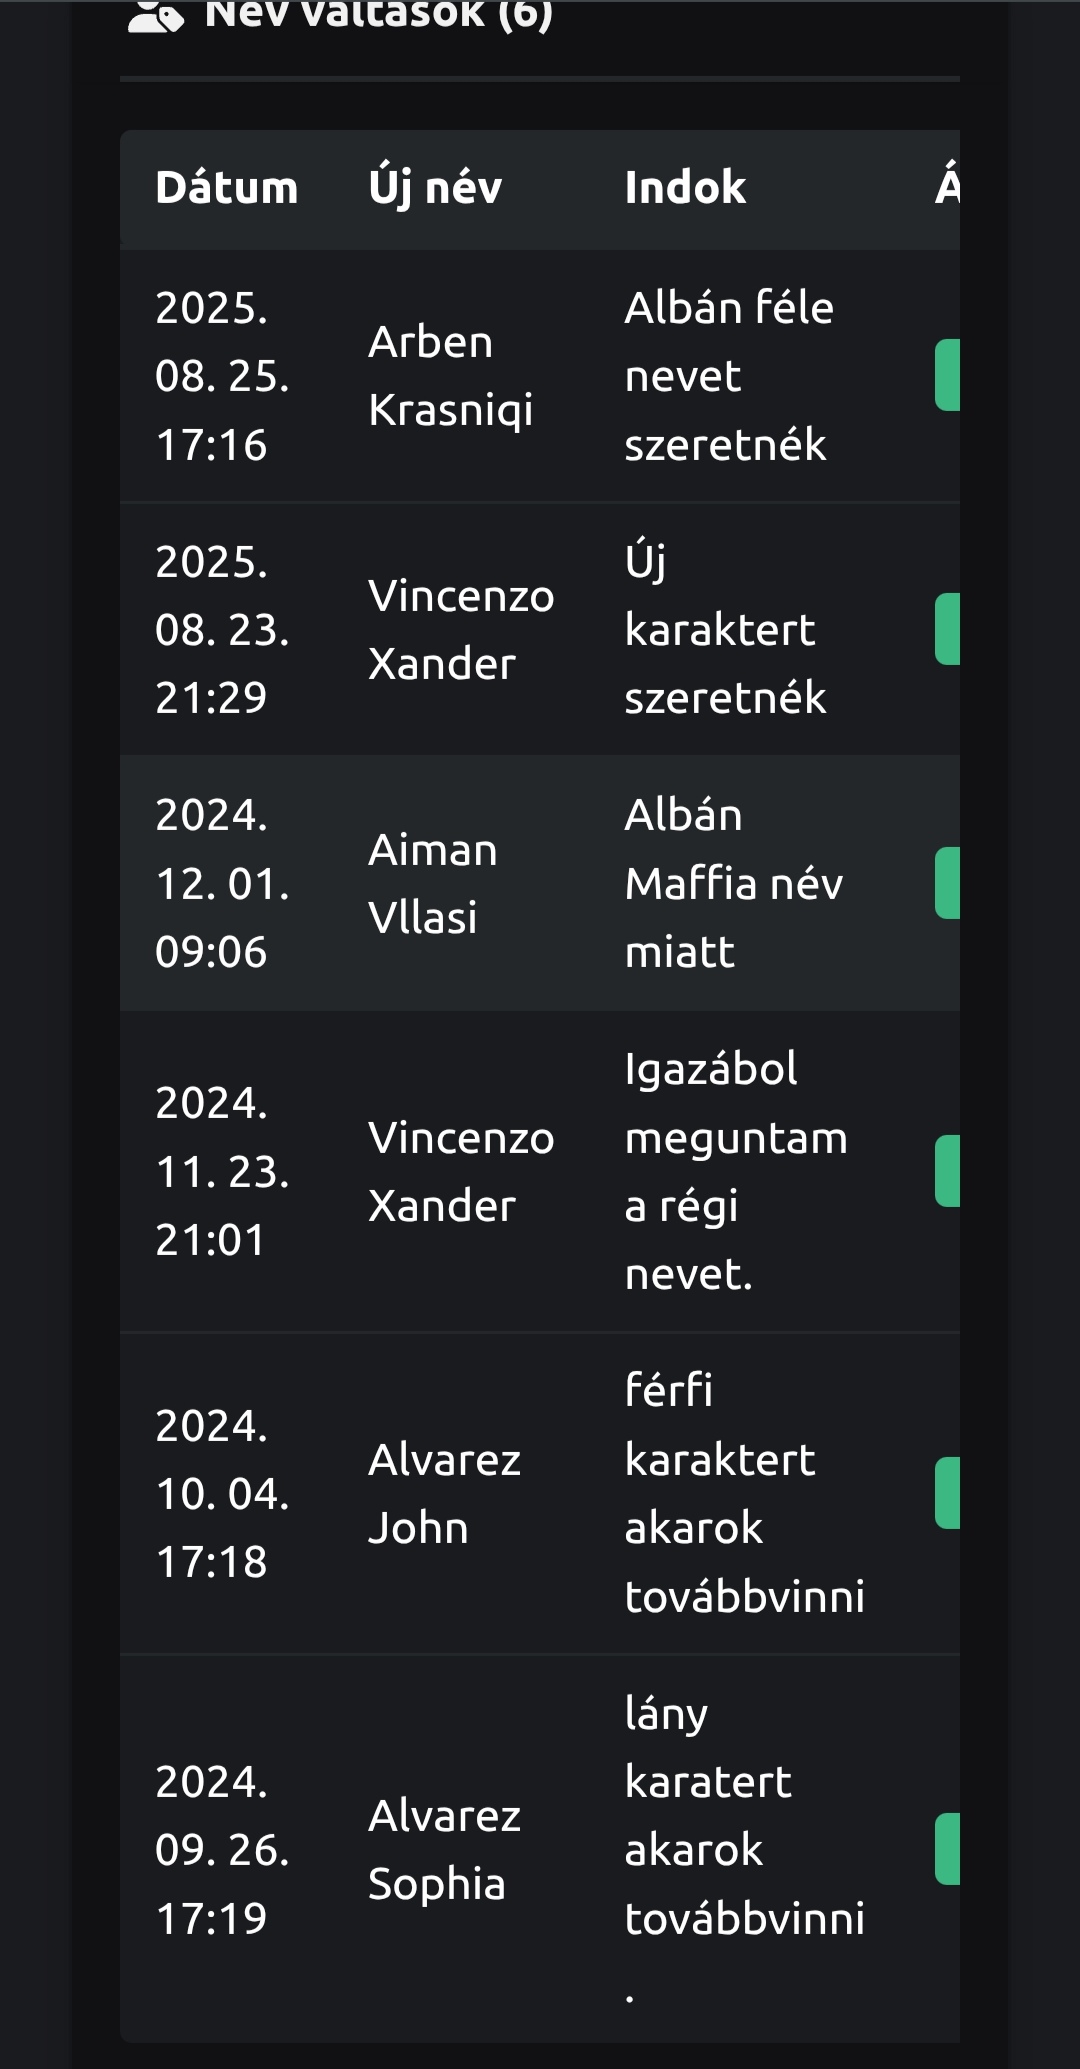Select the Alvarez John name cell
Screen dimensions: 1080x2069
tap(444, 1494)
